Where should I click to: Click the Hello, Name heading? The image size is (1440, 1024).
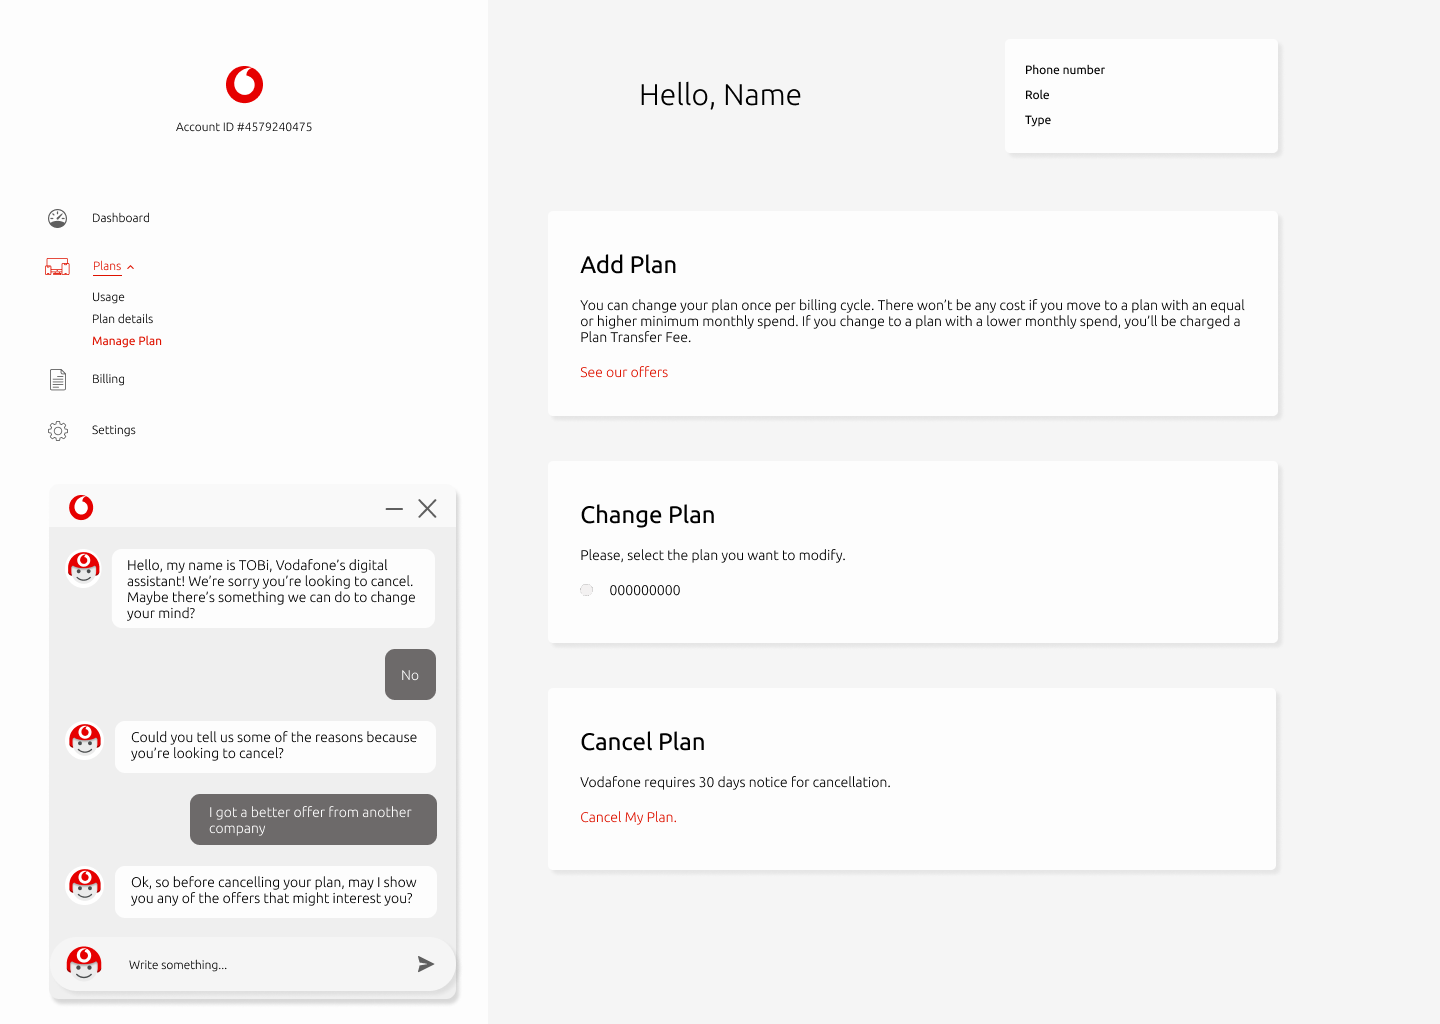(x=720, y=95)
